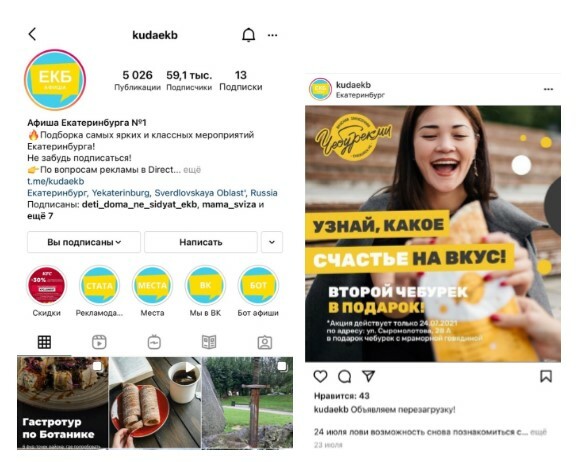Open profile three-dots options menu
Screen dimensions: 583x462
tap(273, 35)
